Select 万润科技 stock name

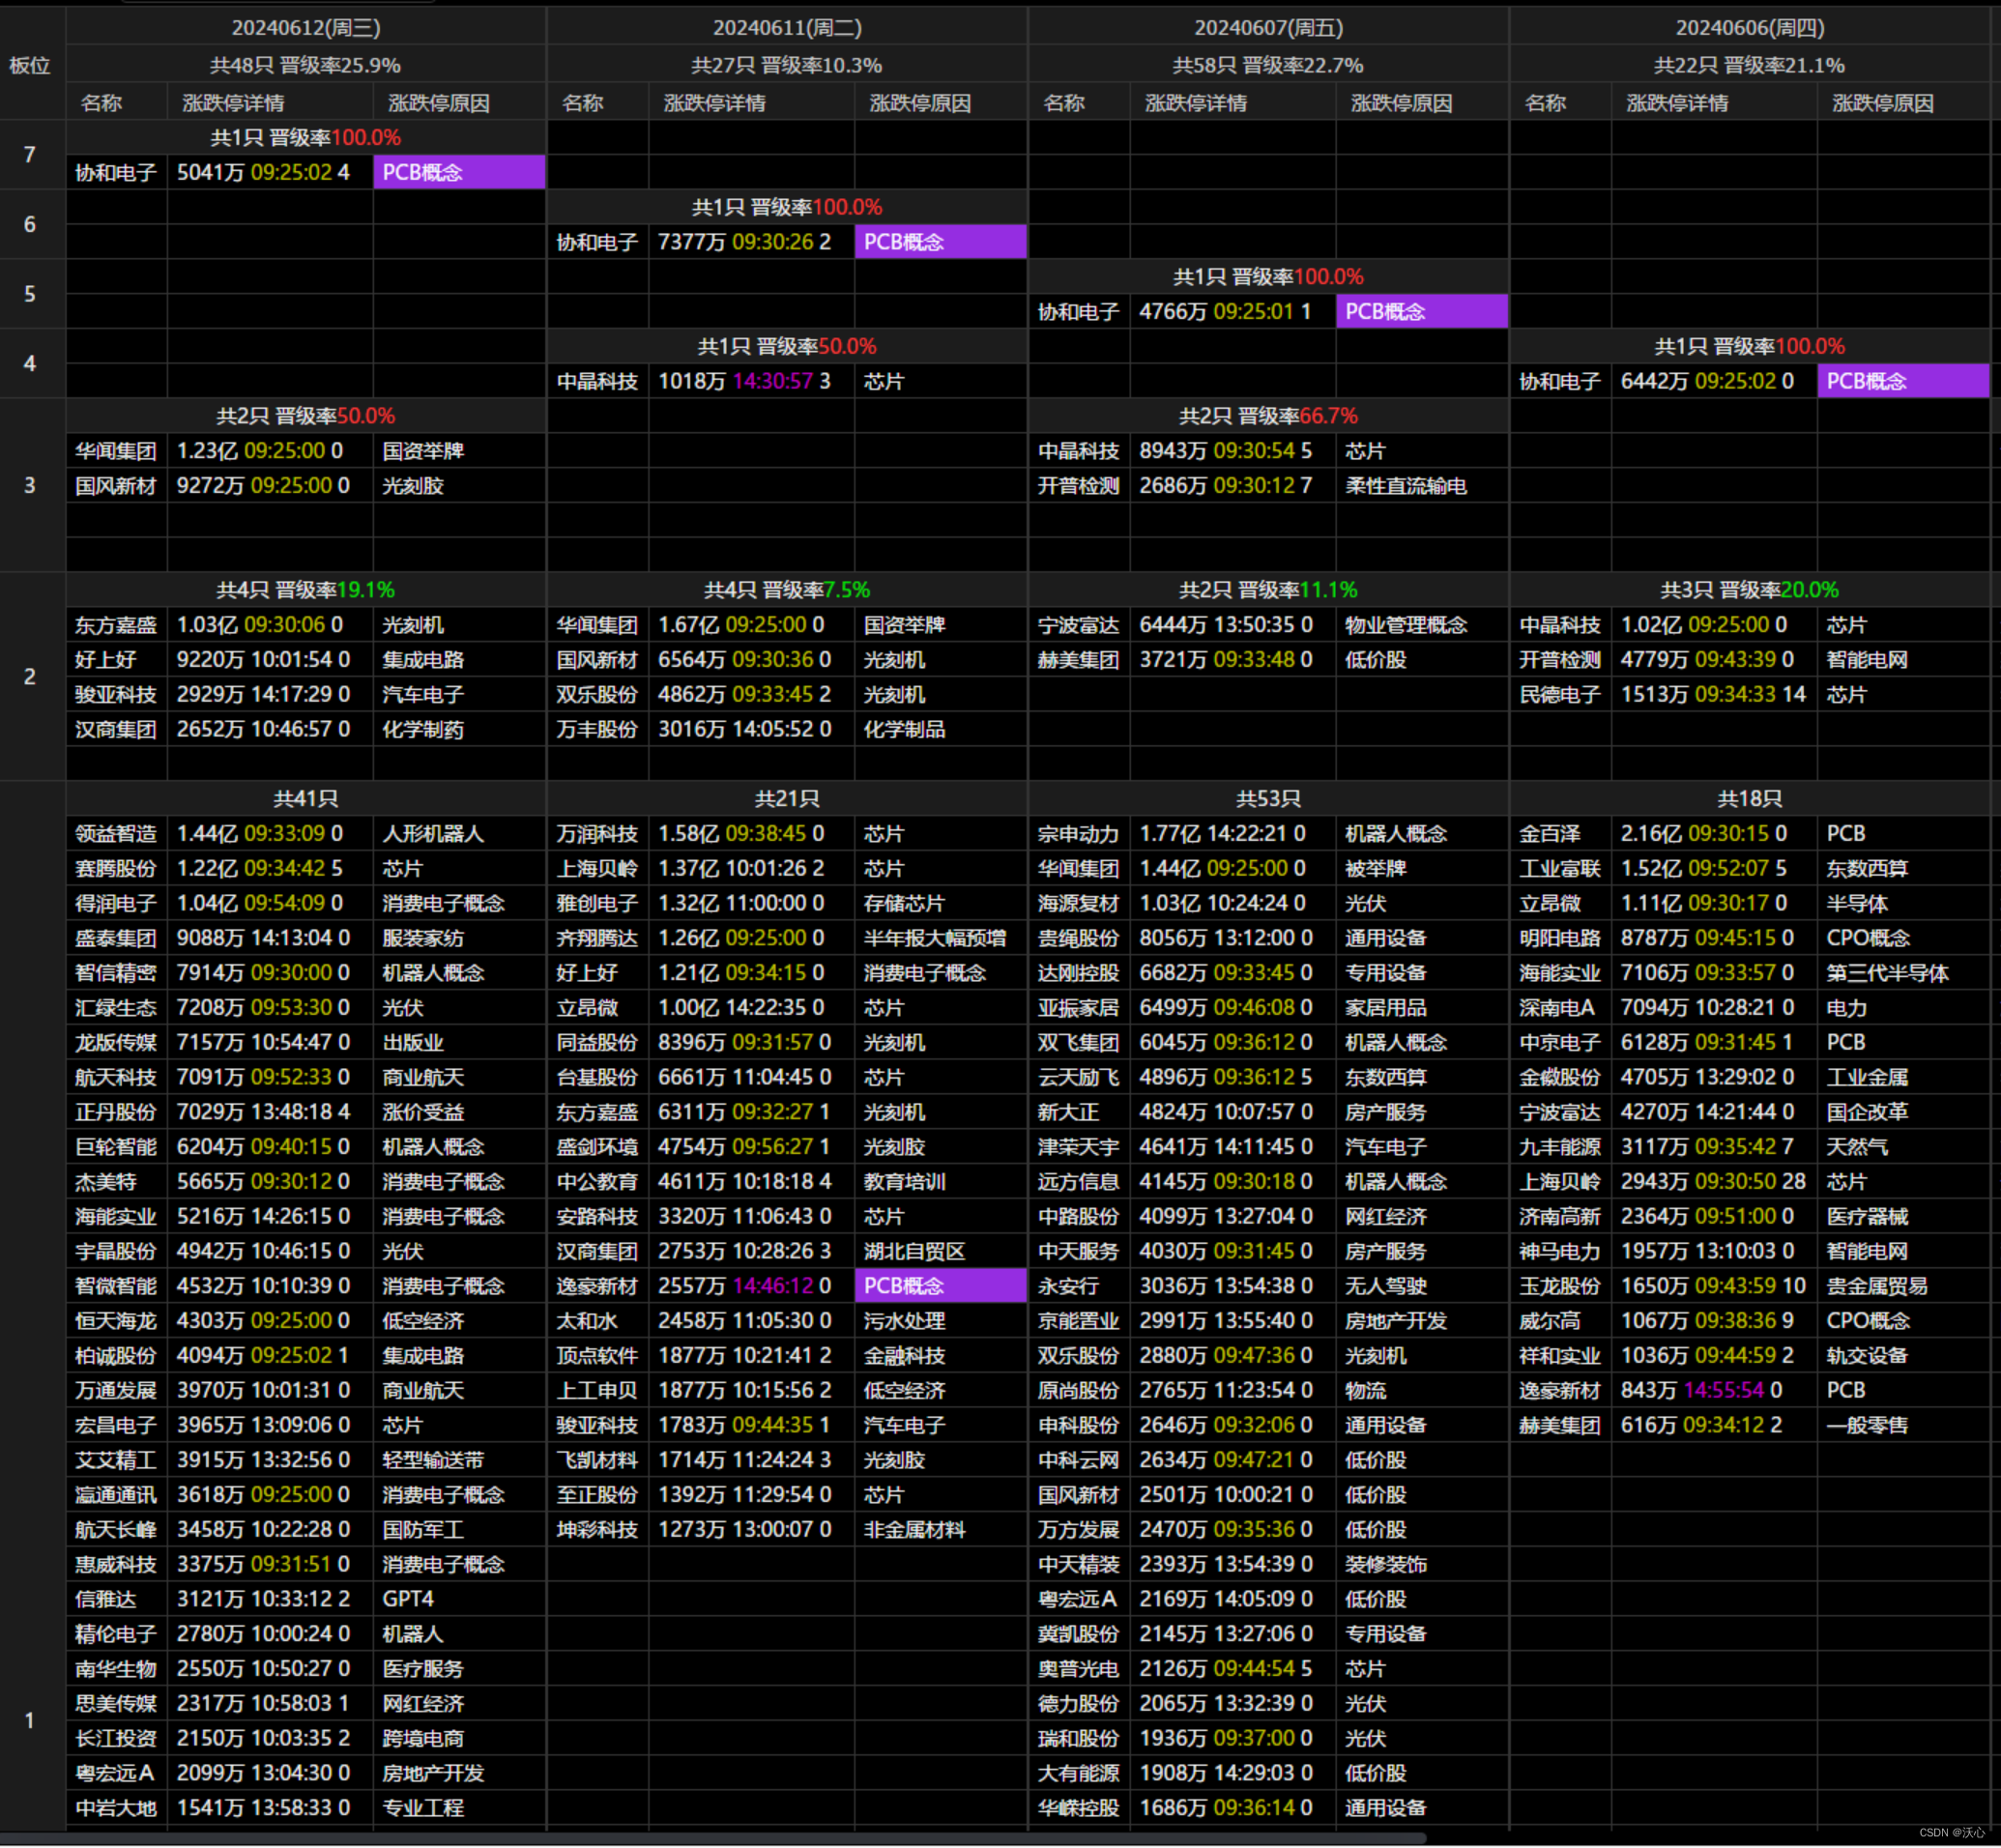tap(597, 834)
